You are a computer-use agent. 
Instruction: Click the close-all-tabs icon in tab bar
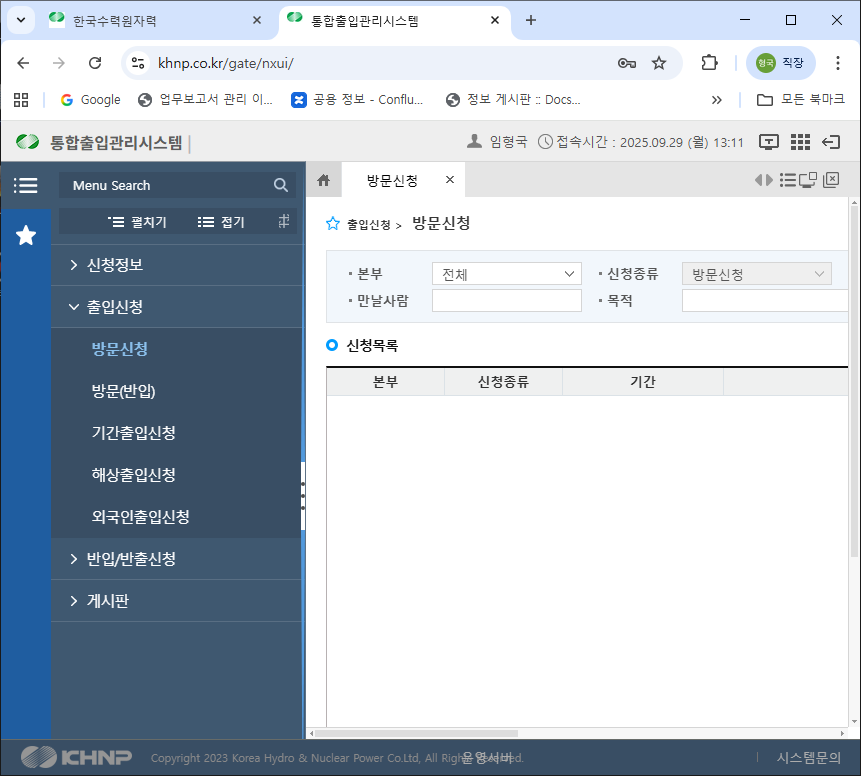[x=831, y=180]
